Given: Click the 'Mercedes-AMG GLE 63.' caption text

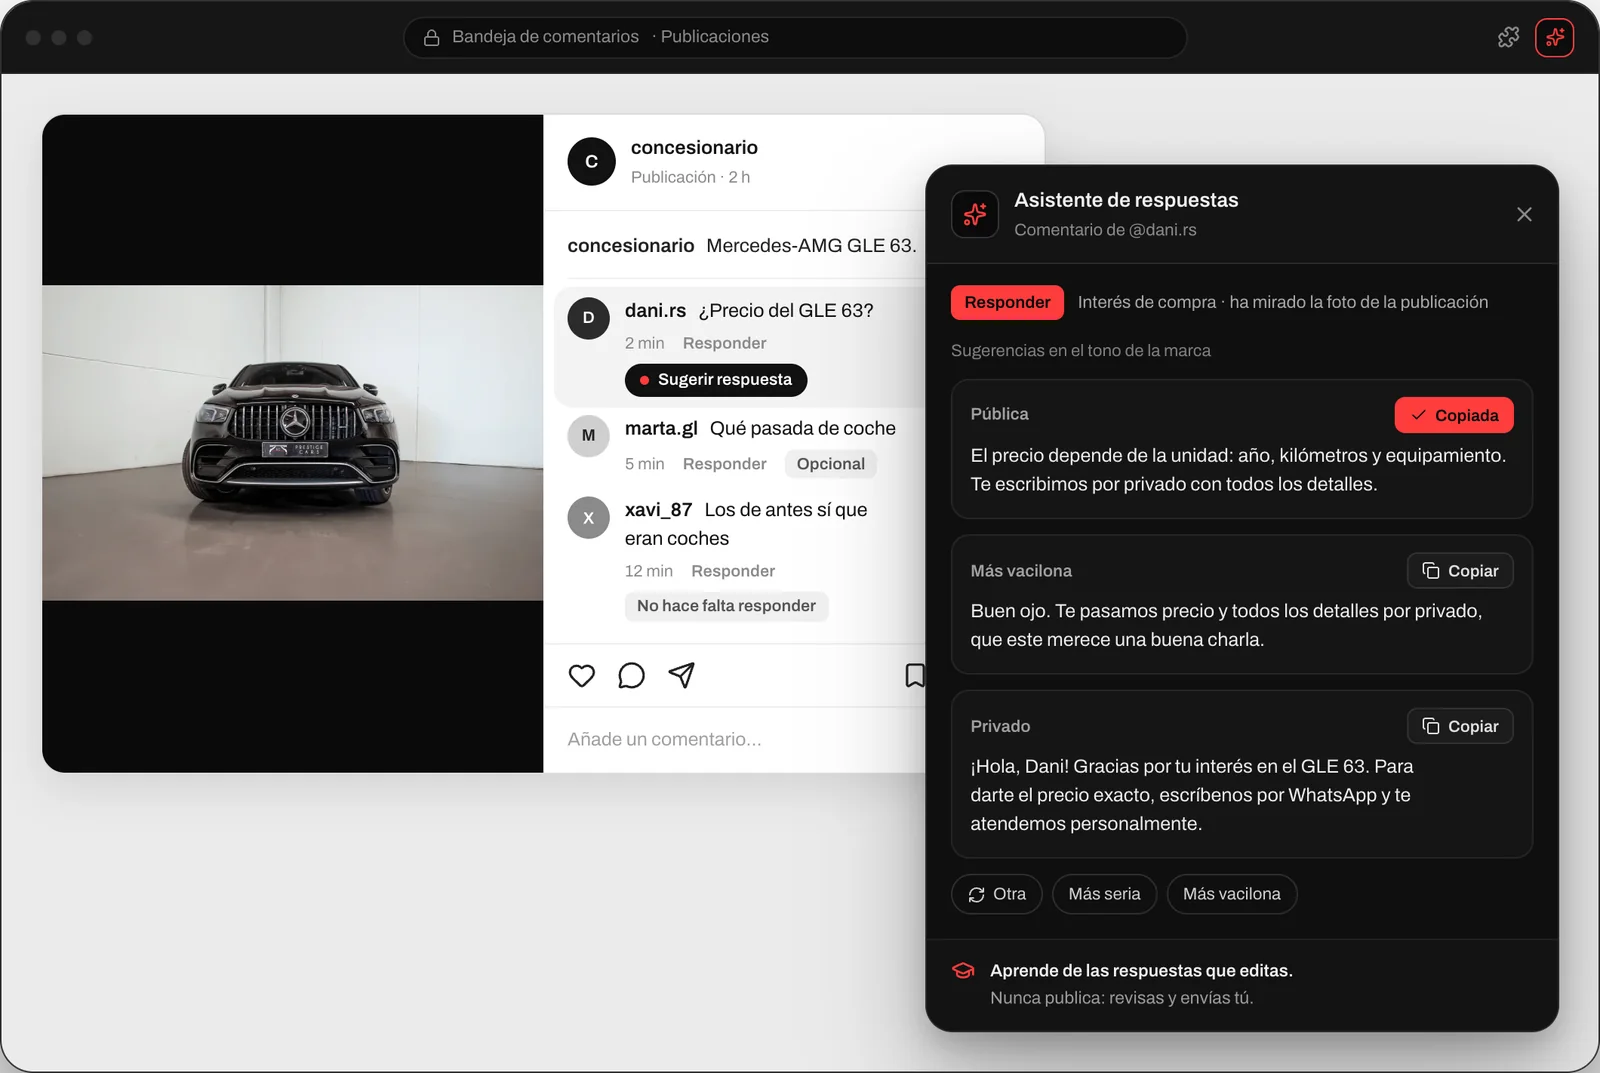Looking at the screenshot, I should [811, 246].
